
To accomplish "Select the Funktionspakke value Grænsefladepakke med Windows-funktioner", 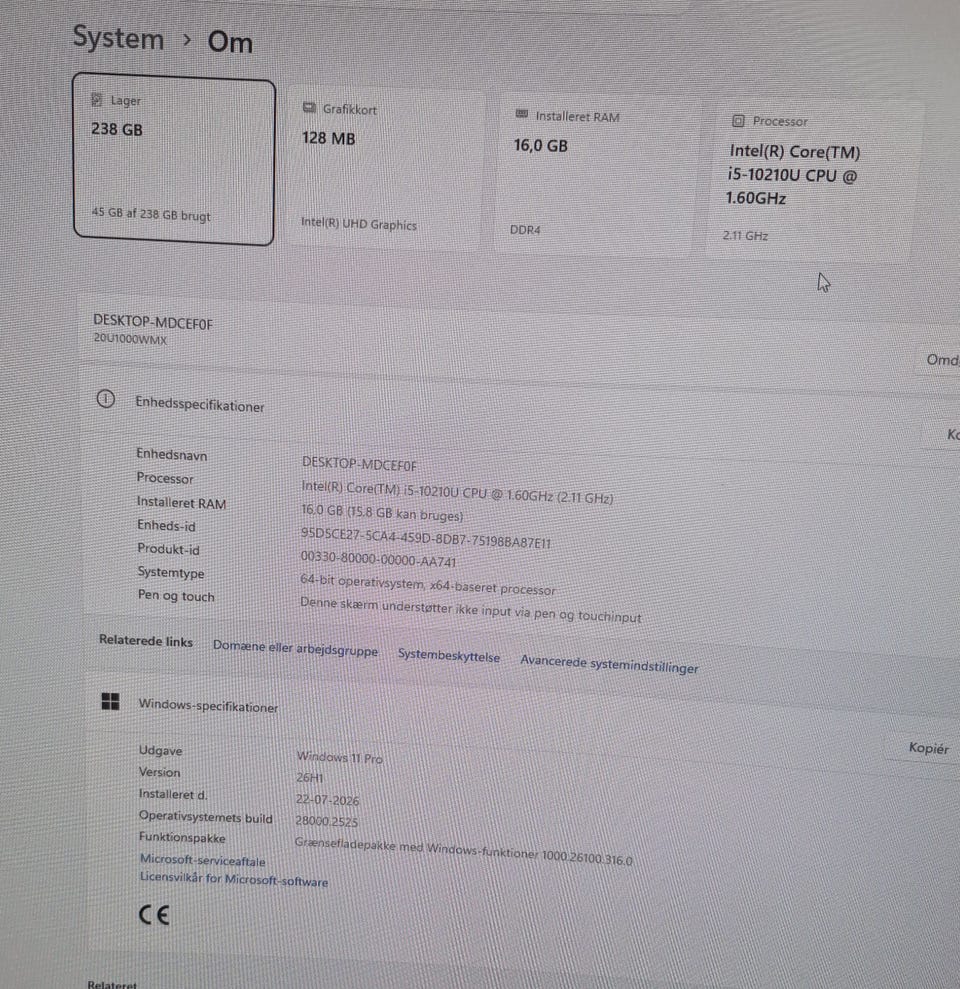I will (x=463, y=851).
